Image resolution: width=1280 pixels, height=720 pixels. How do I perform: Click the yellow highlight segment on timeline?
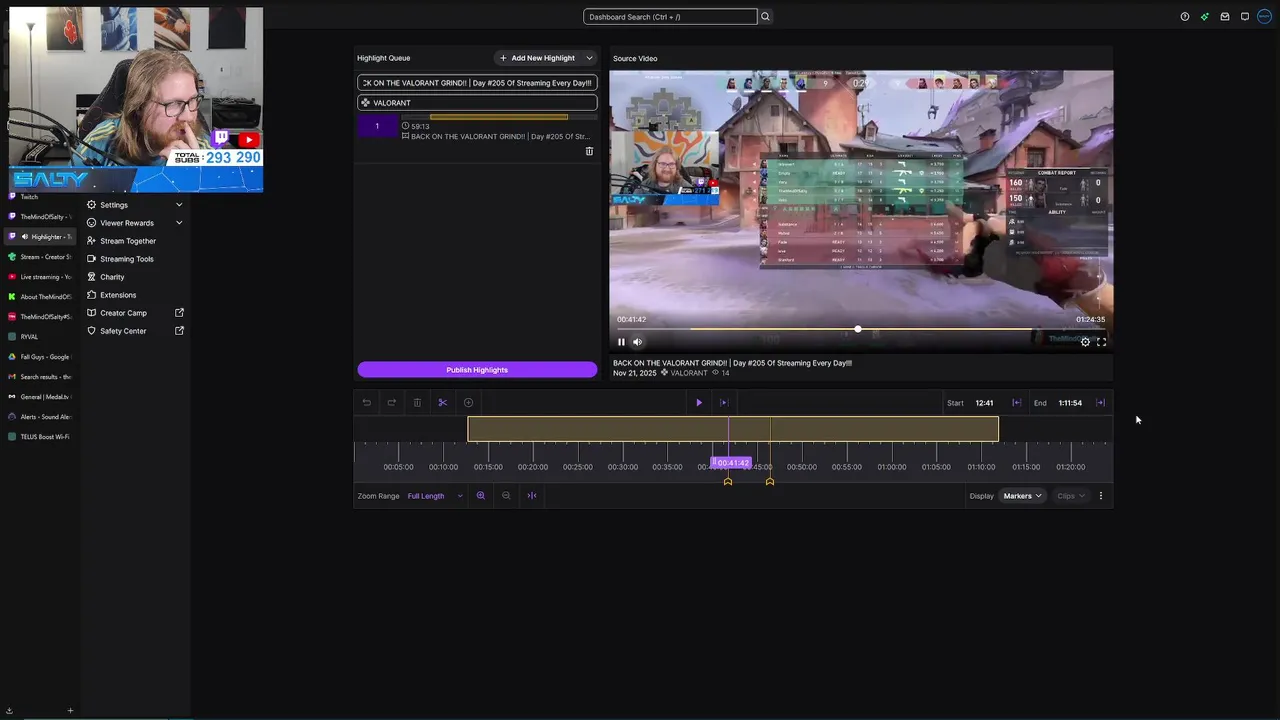(x=733, y=429)
